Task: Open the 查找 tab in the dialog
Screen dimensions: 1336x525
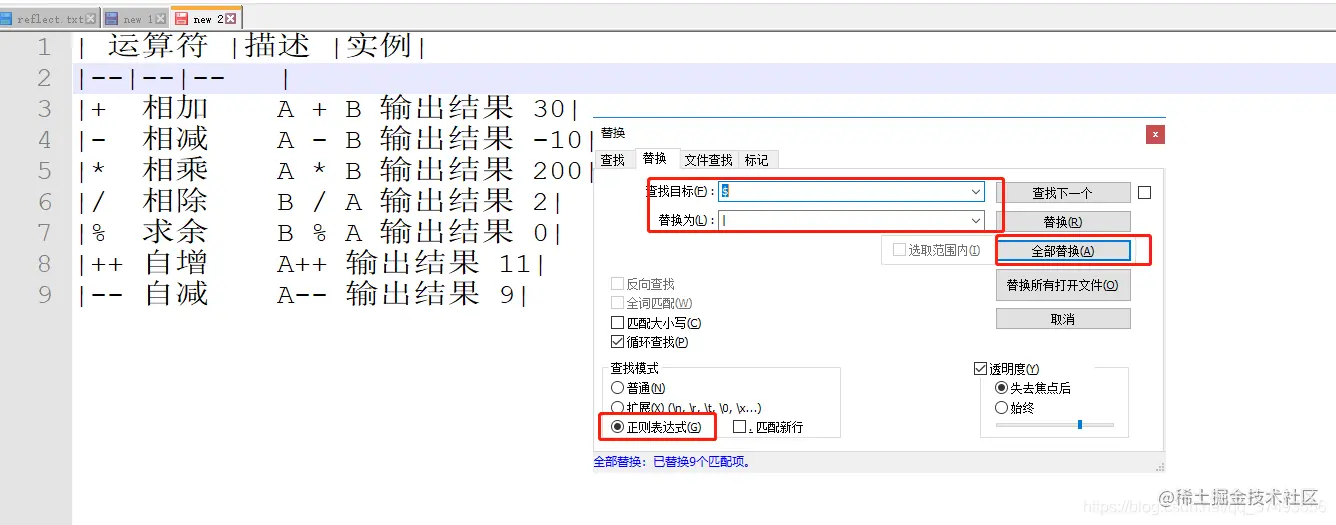Action: point(612,160)
